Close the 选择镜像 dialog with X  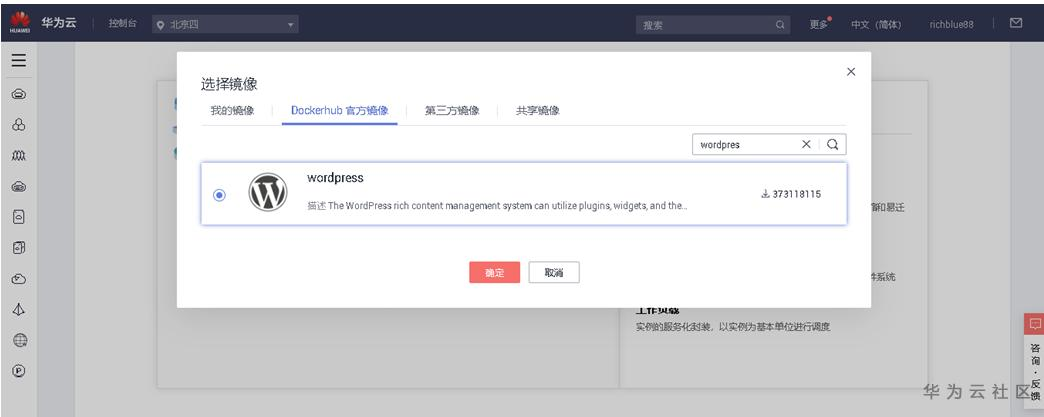pyautogui.click(x=851, y=72)
